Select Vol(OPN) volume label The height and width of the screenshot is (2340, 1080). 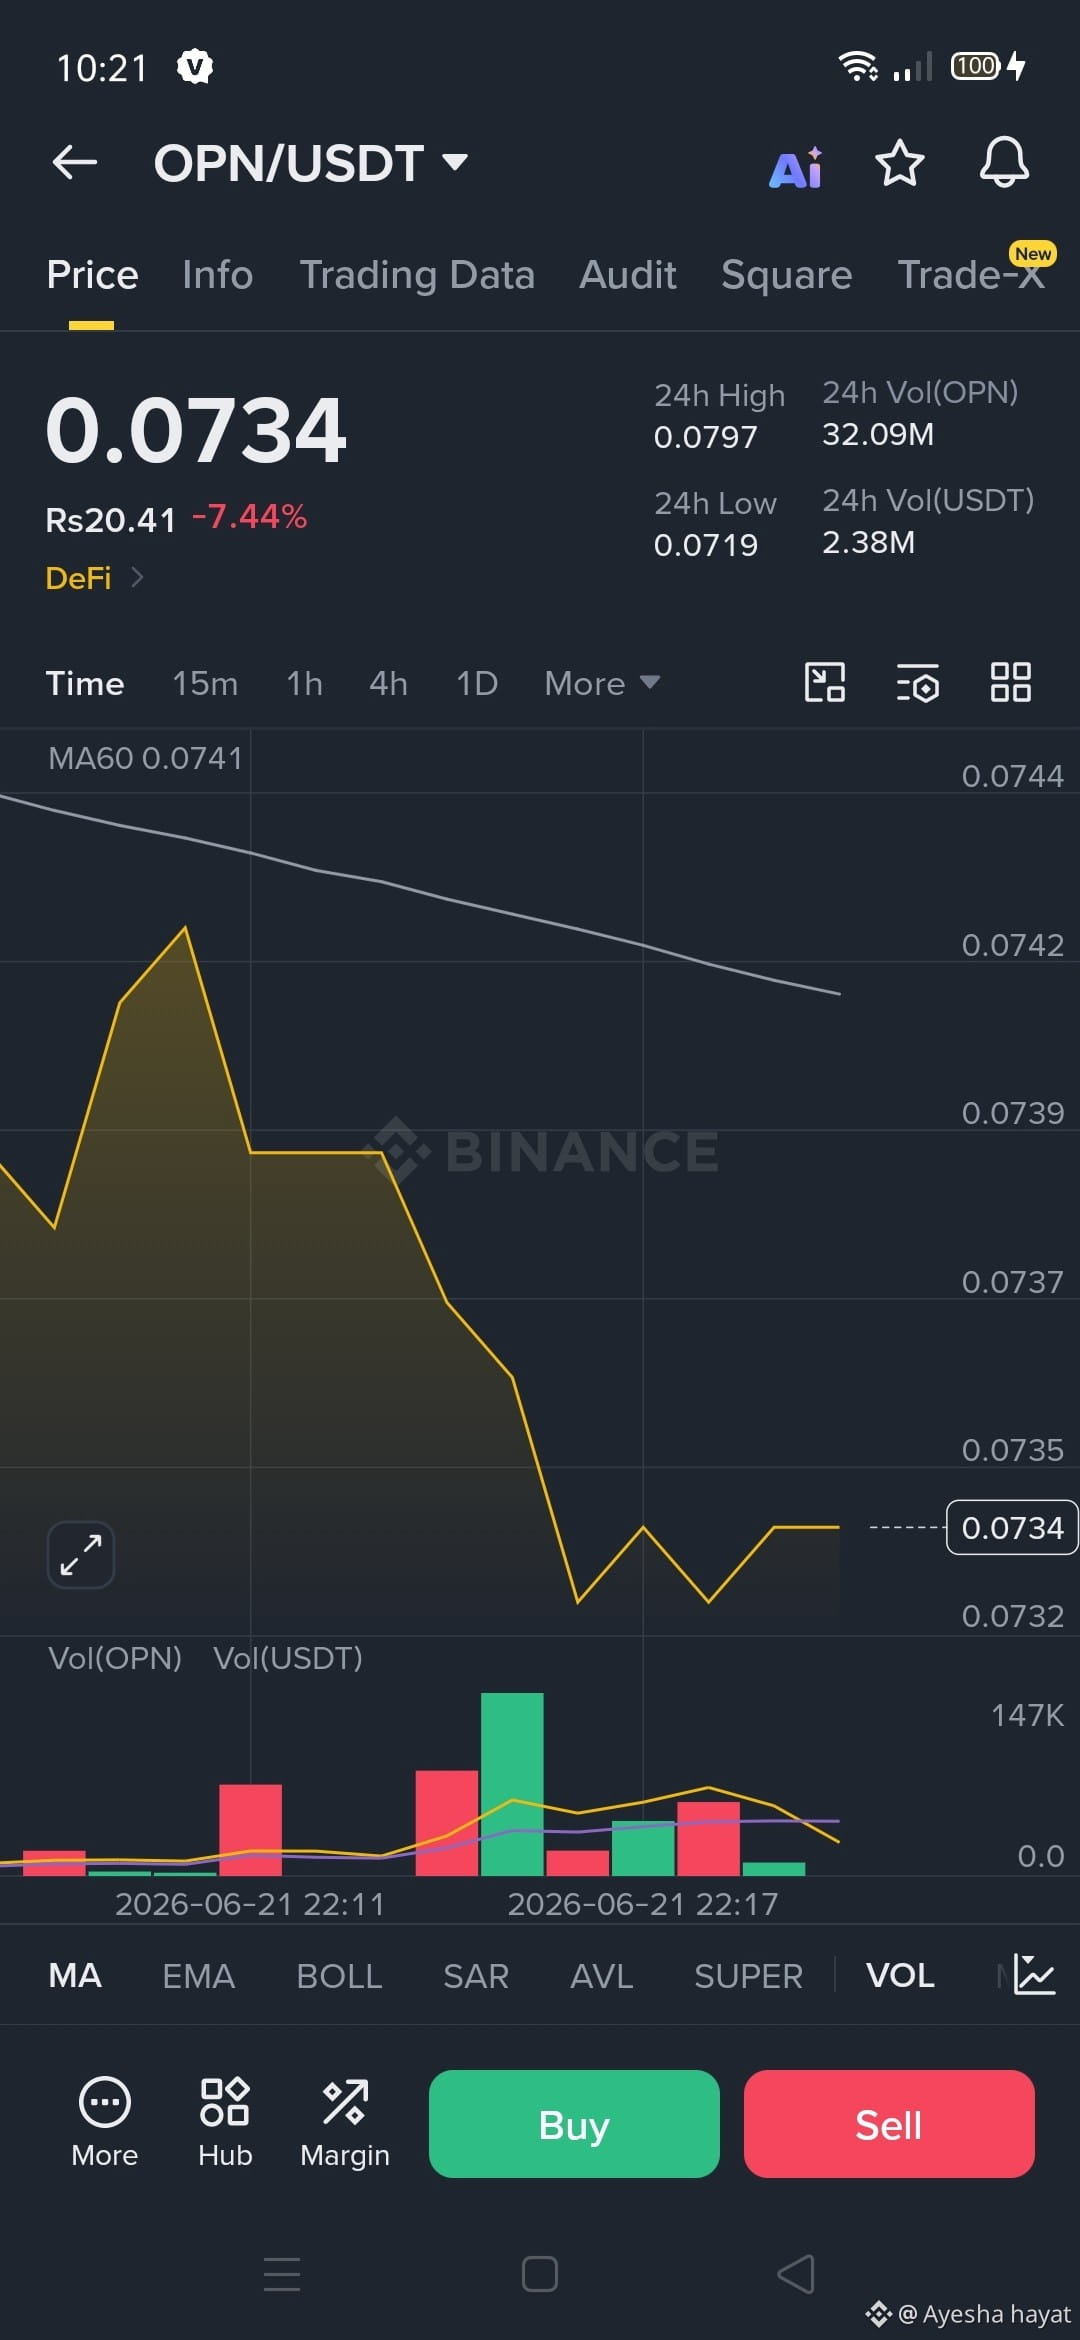point(115,1659)
